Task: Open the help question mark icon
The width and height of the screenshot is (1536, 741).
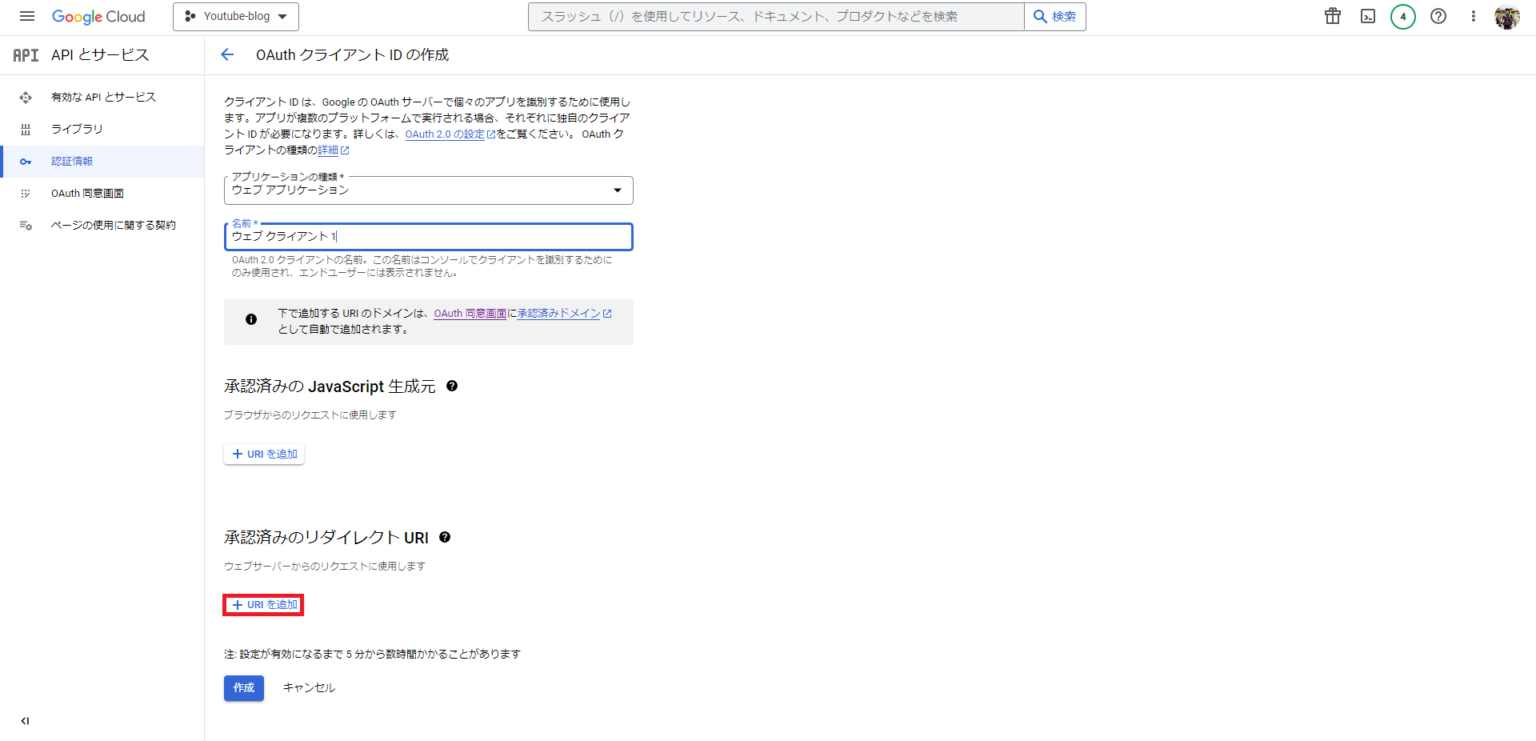Action: pos(1437,16)
